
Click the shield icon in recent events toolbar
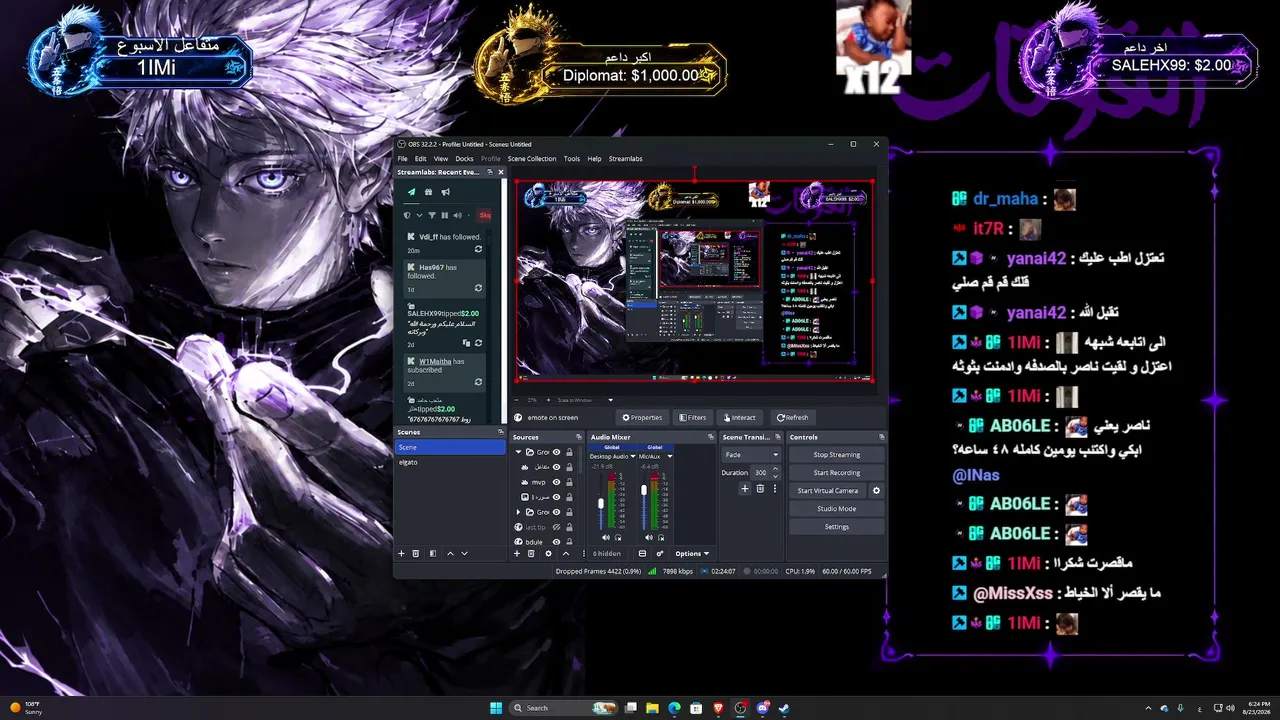point(407,215)
